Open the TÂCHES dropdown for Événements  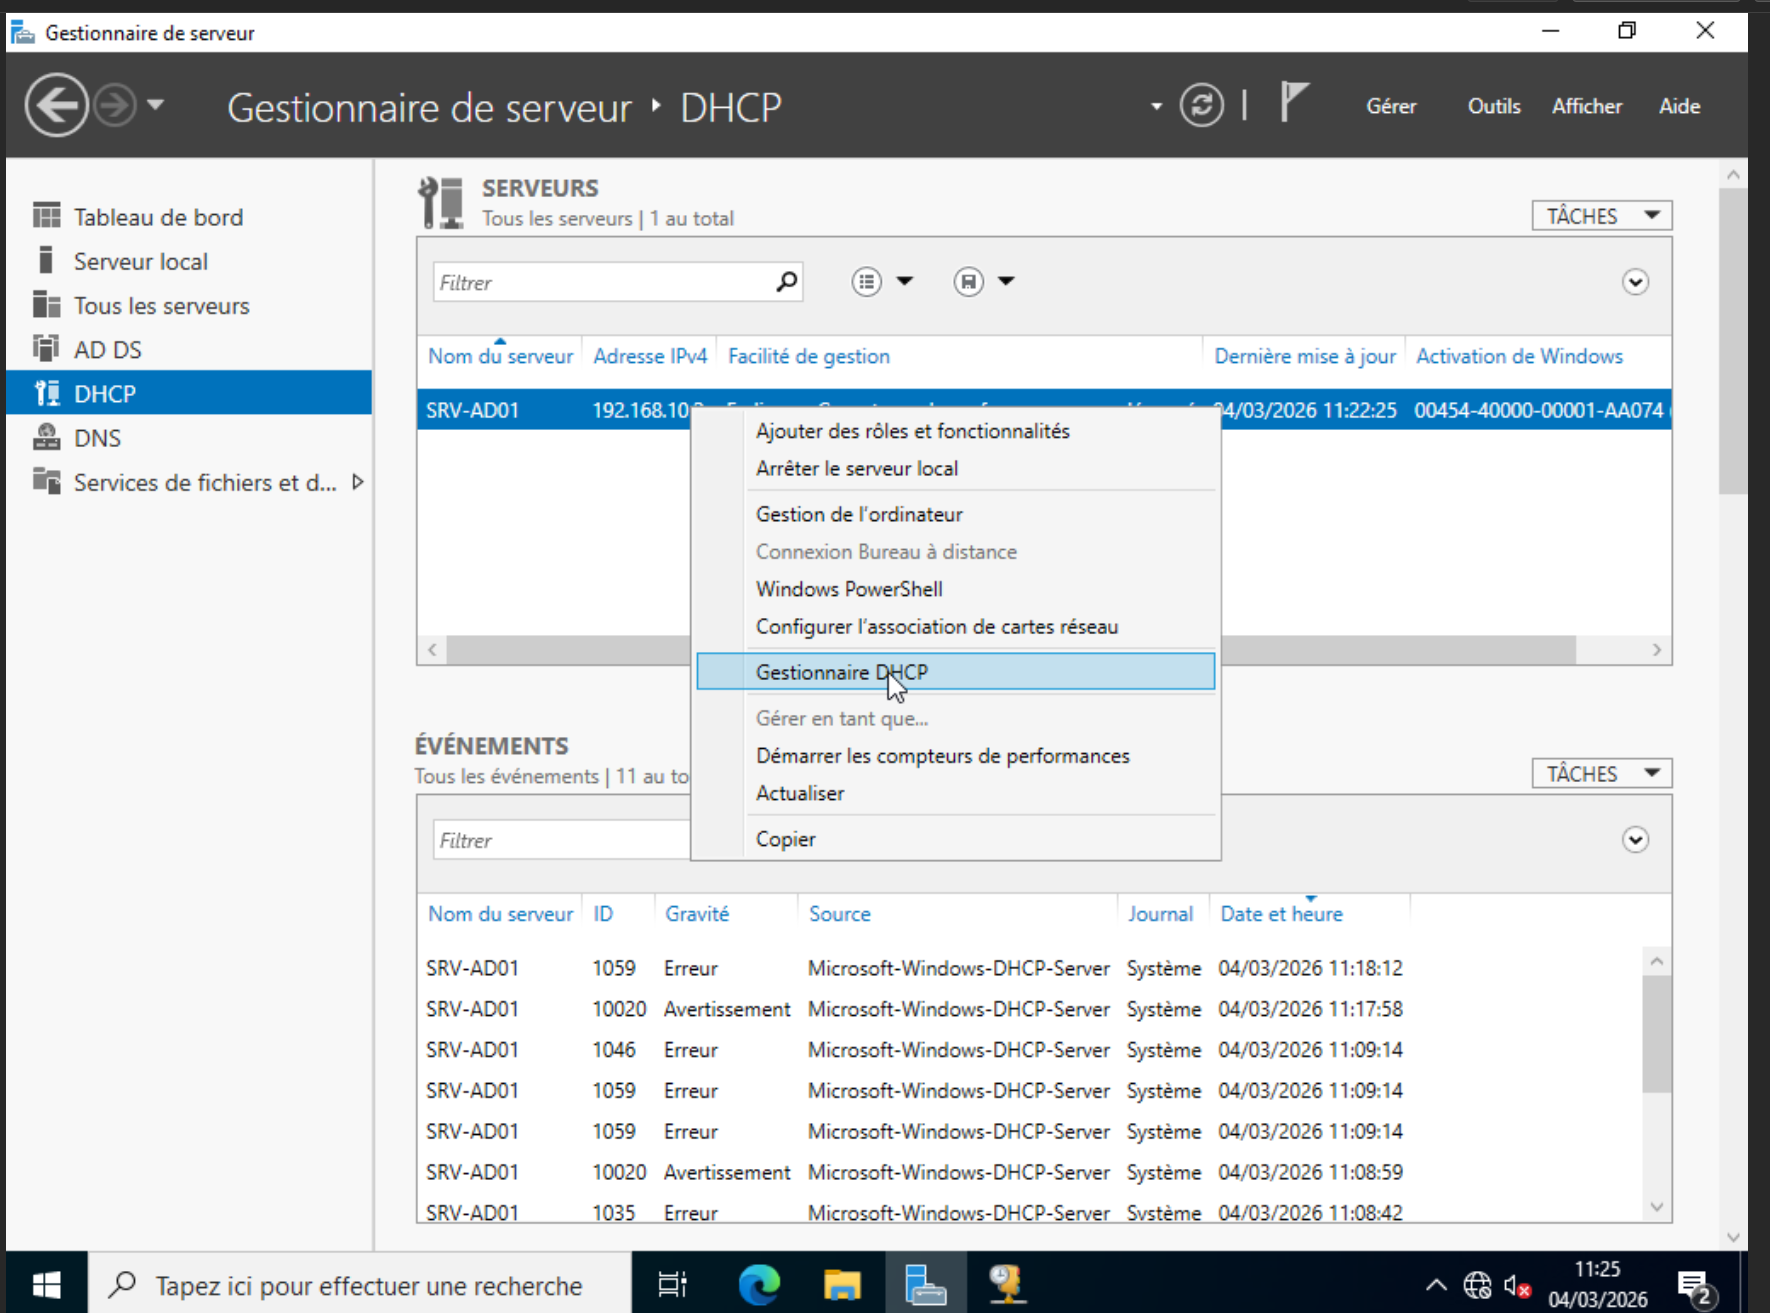1601,774
